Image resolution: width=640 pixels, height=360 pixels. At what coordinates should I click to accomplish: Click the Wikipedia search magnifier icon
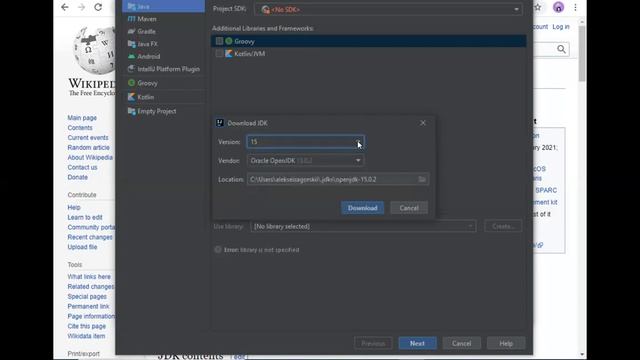[562, 49]
